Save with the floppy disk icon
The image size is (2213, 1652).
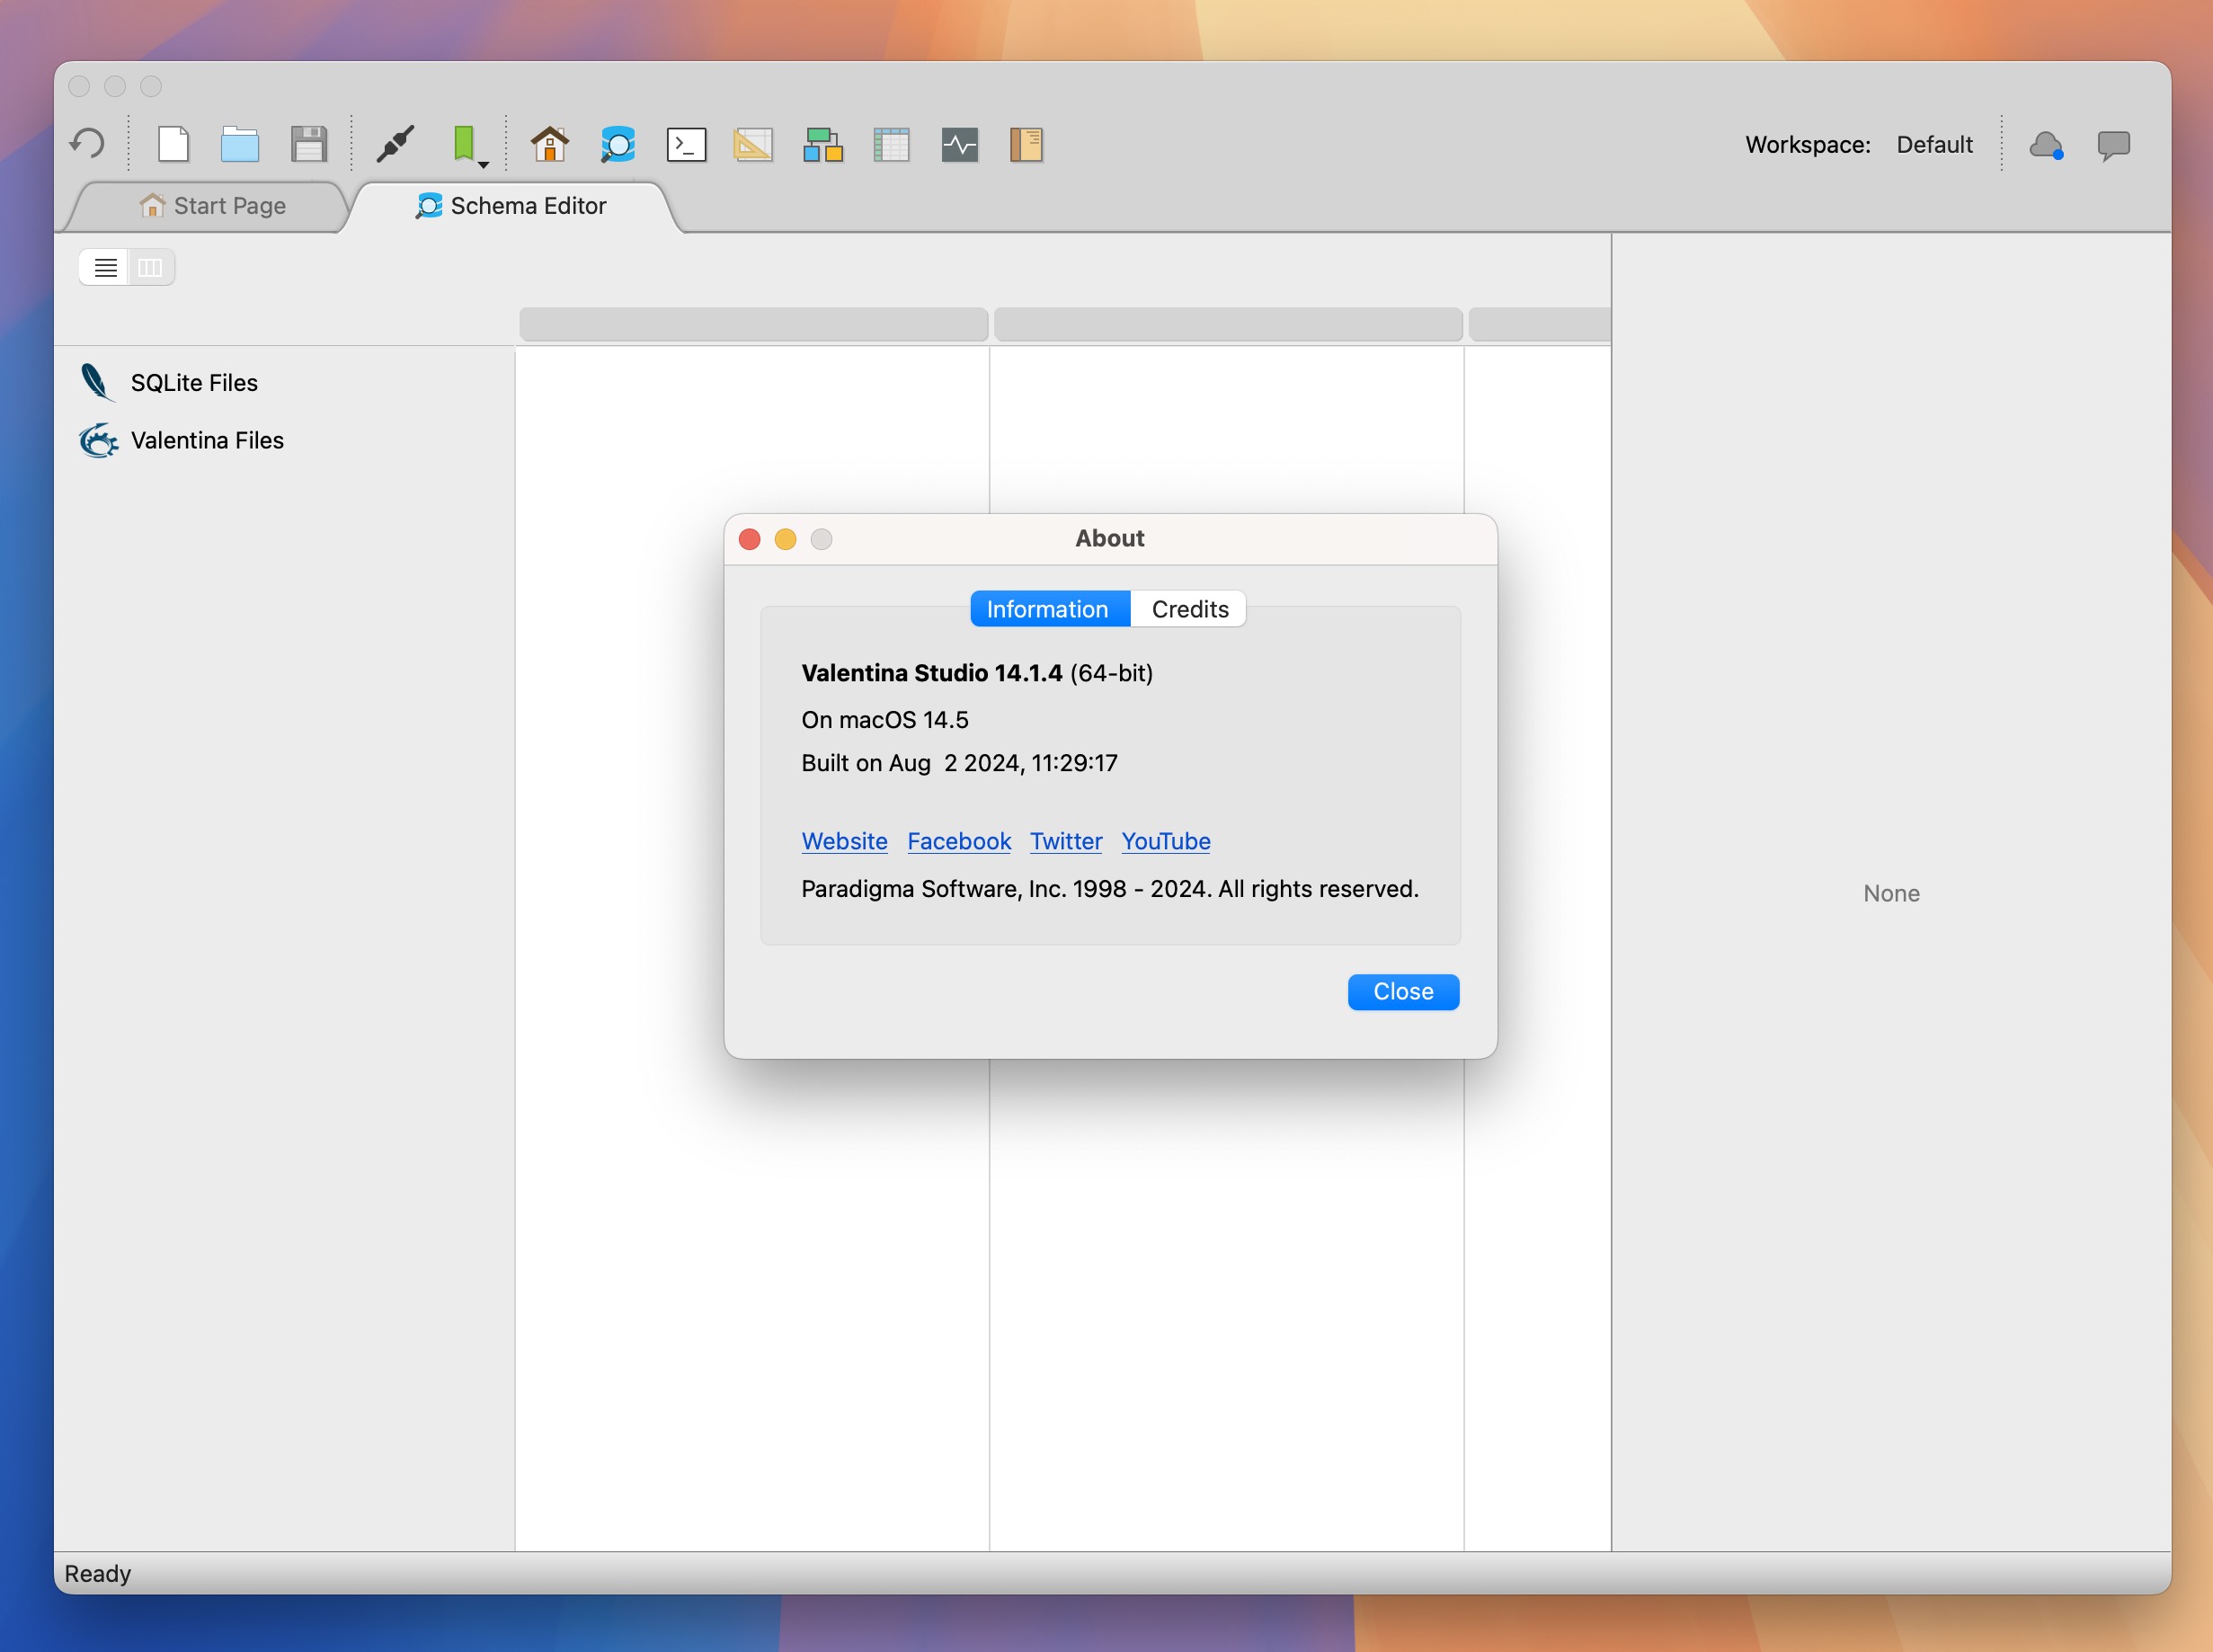[309, 144]
